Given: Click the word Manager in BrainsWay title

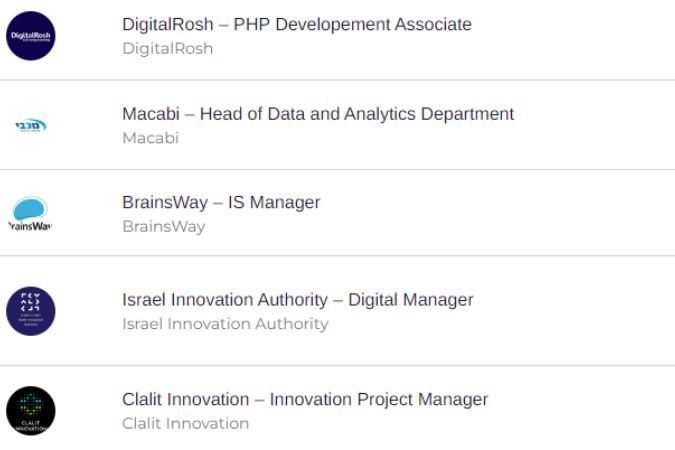Looking at the screenshot, I should coord(285,202).
